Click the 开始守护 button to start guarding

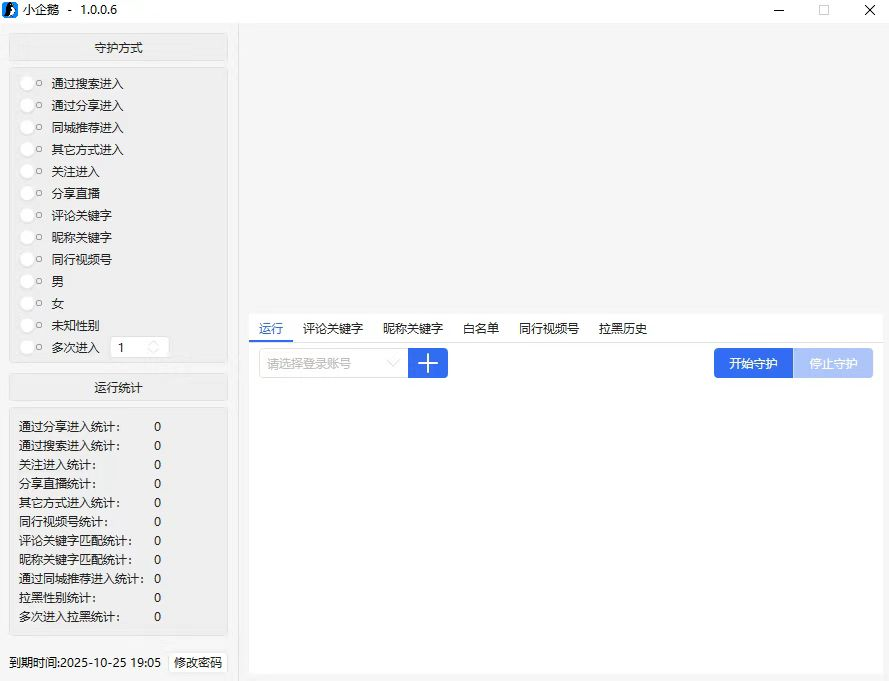[752, 363]
